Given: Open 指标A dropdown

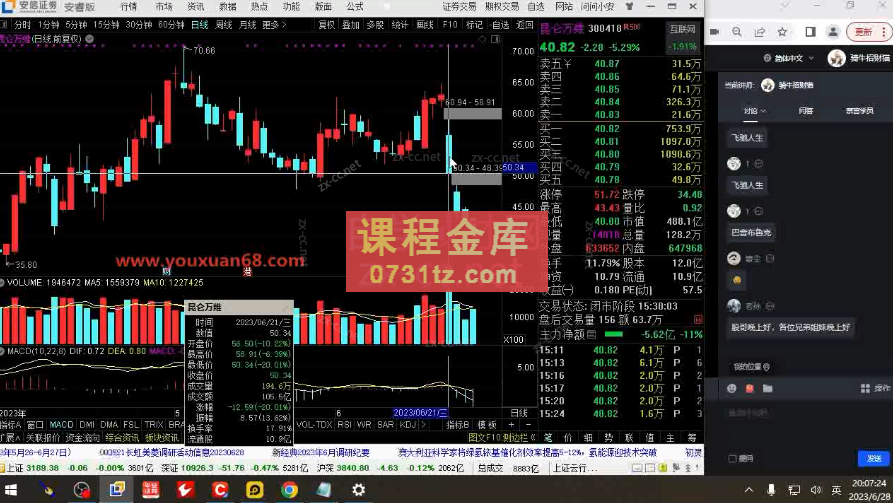Looking at the screenshot, I should (10, 425).
